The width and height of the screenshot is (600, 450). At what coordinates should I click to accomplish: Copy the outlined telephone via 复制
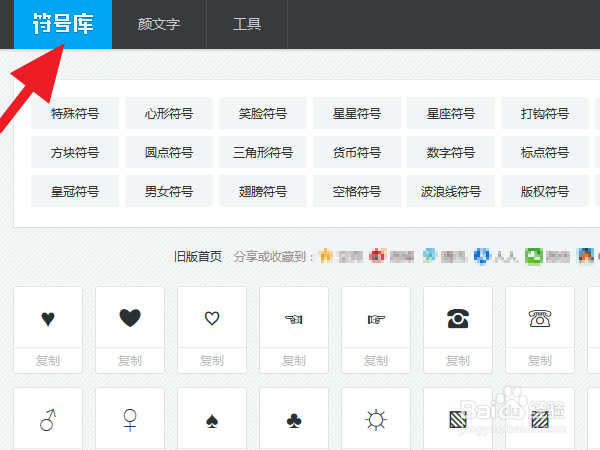click(540, 360)
